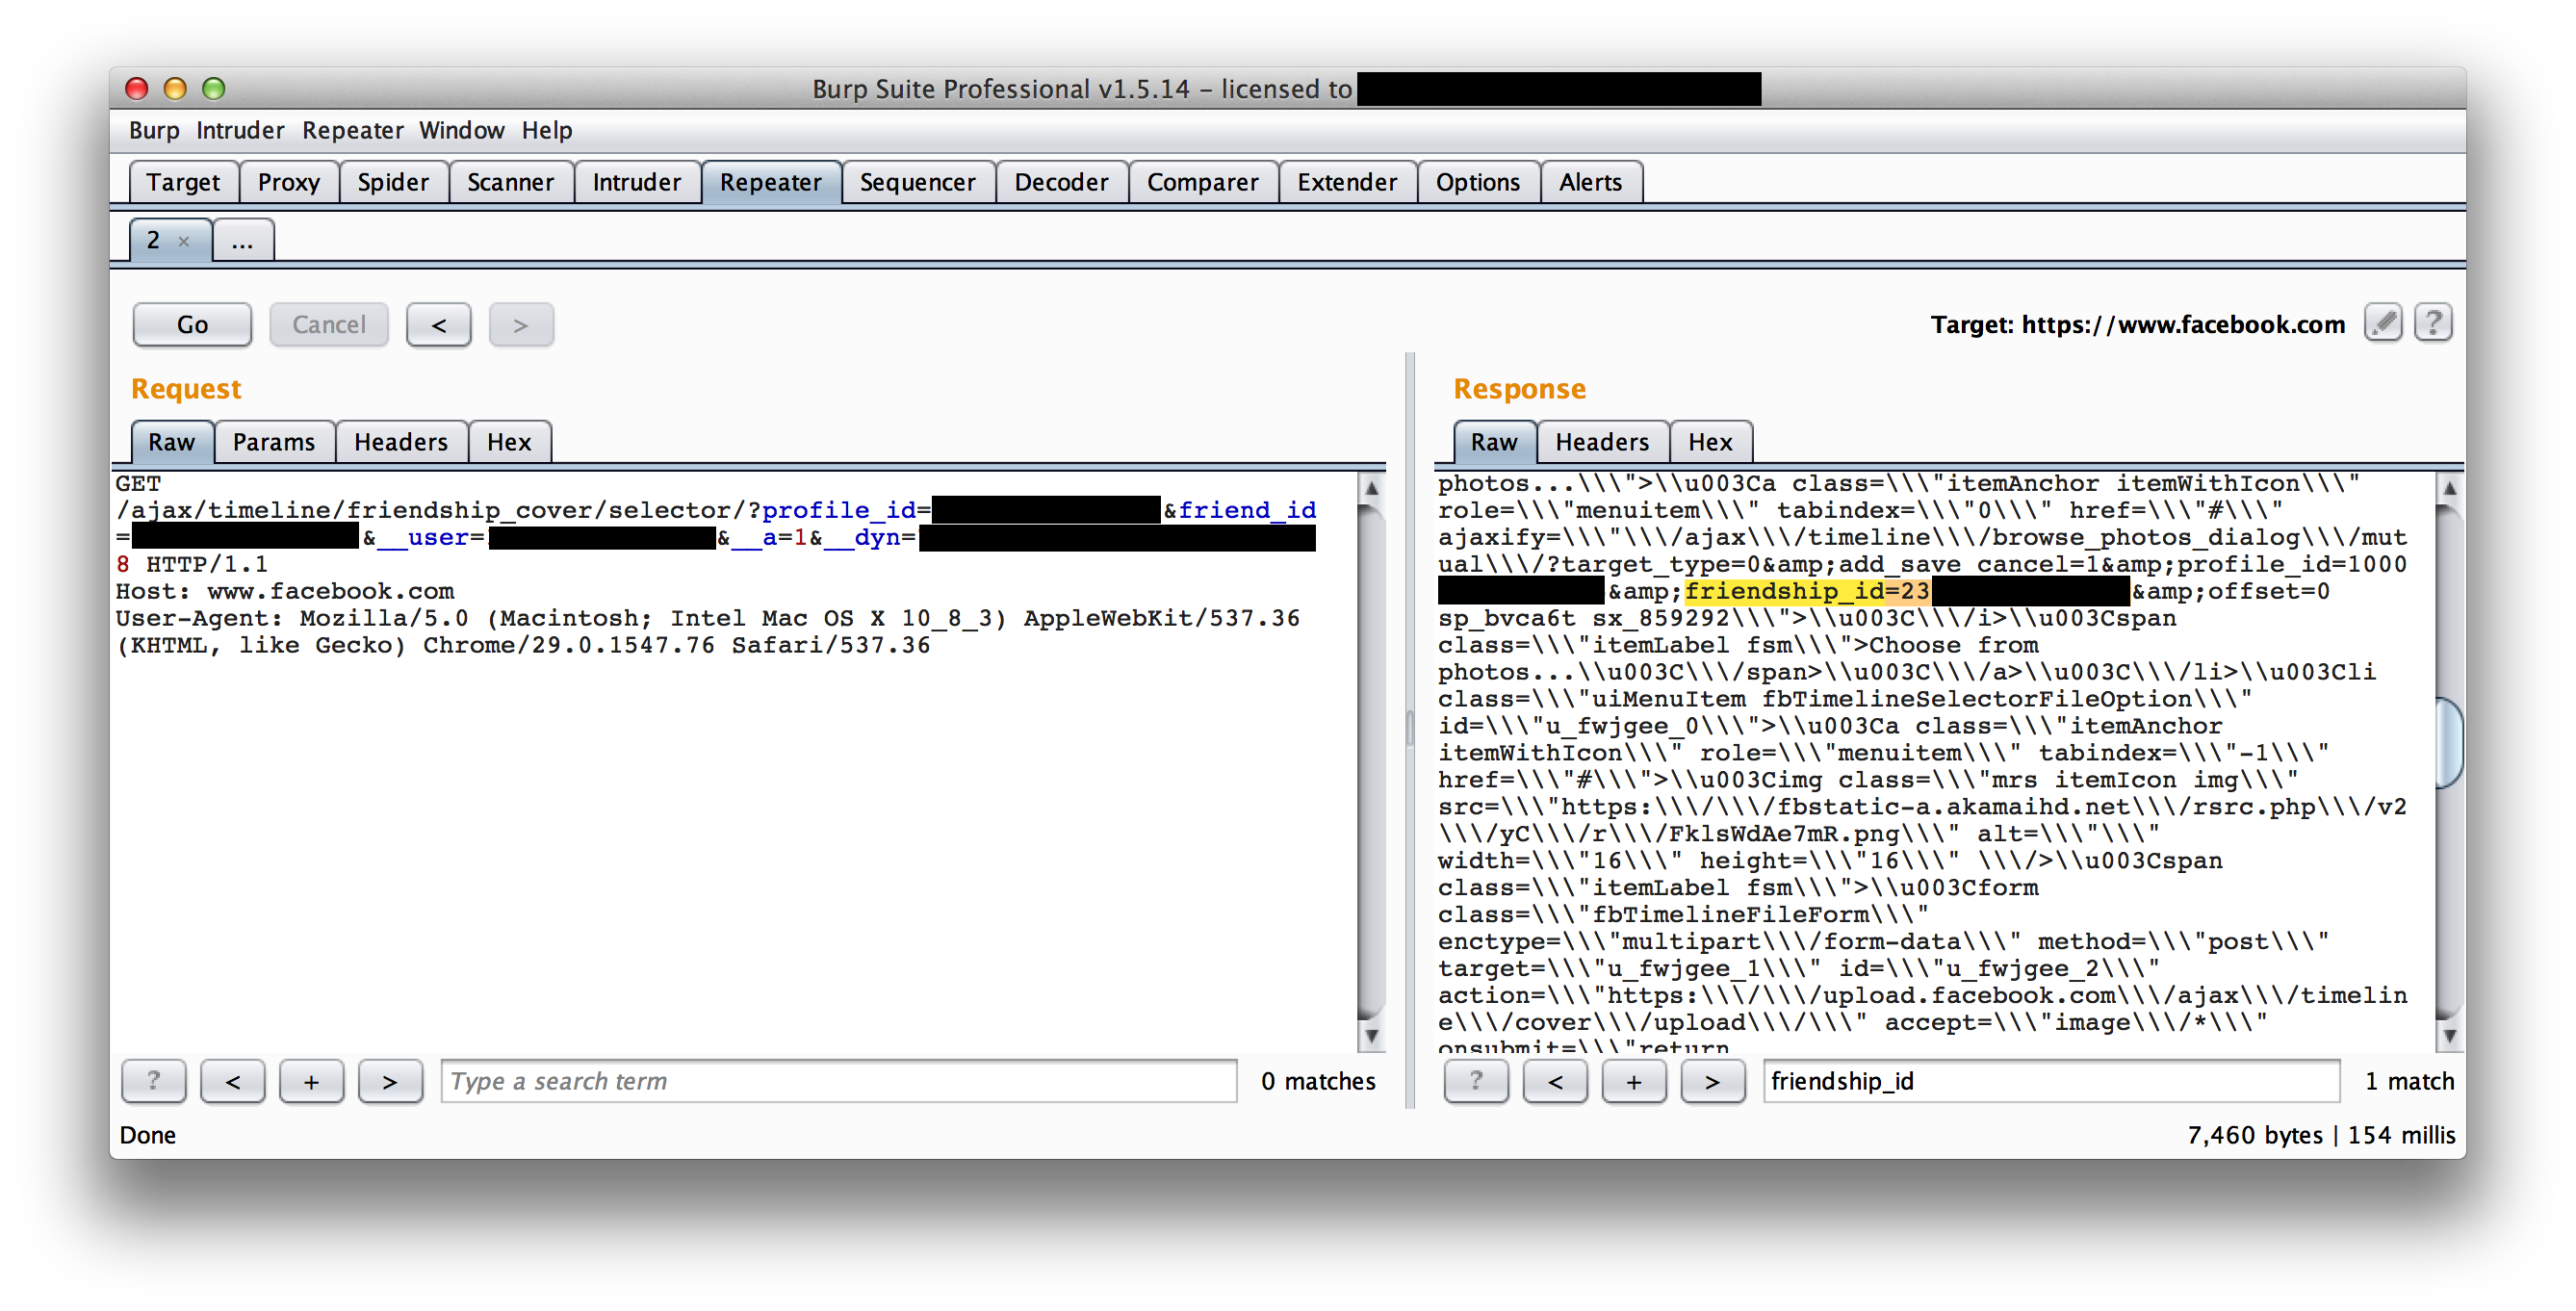2576x1311 pixels.
Task: Select the request Headers tab
Action: (400, 442)
